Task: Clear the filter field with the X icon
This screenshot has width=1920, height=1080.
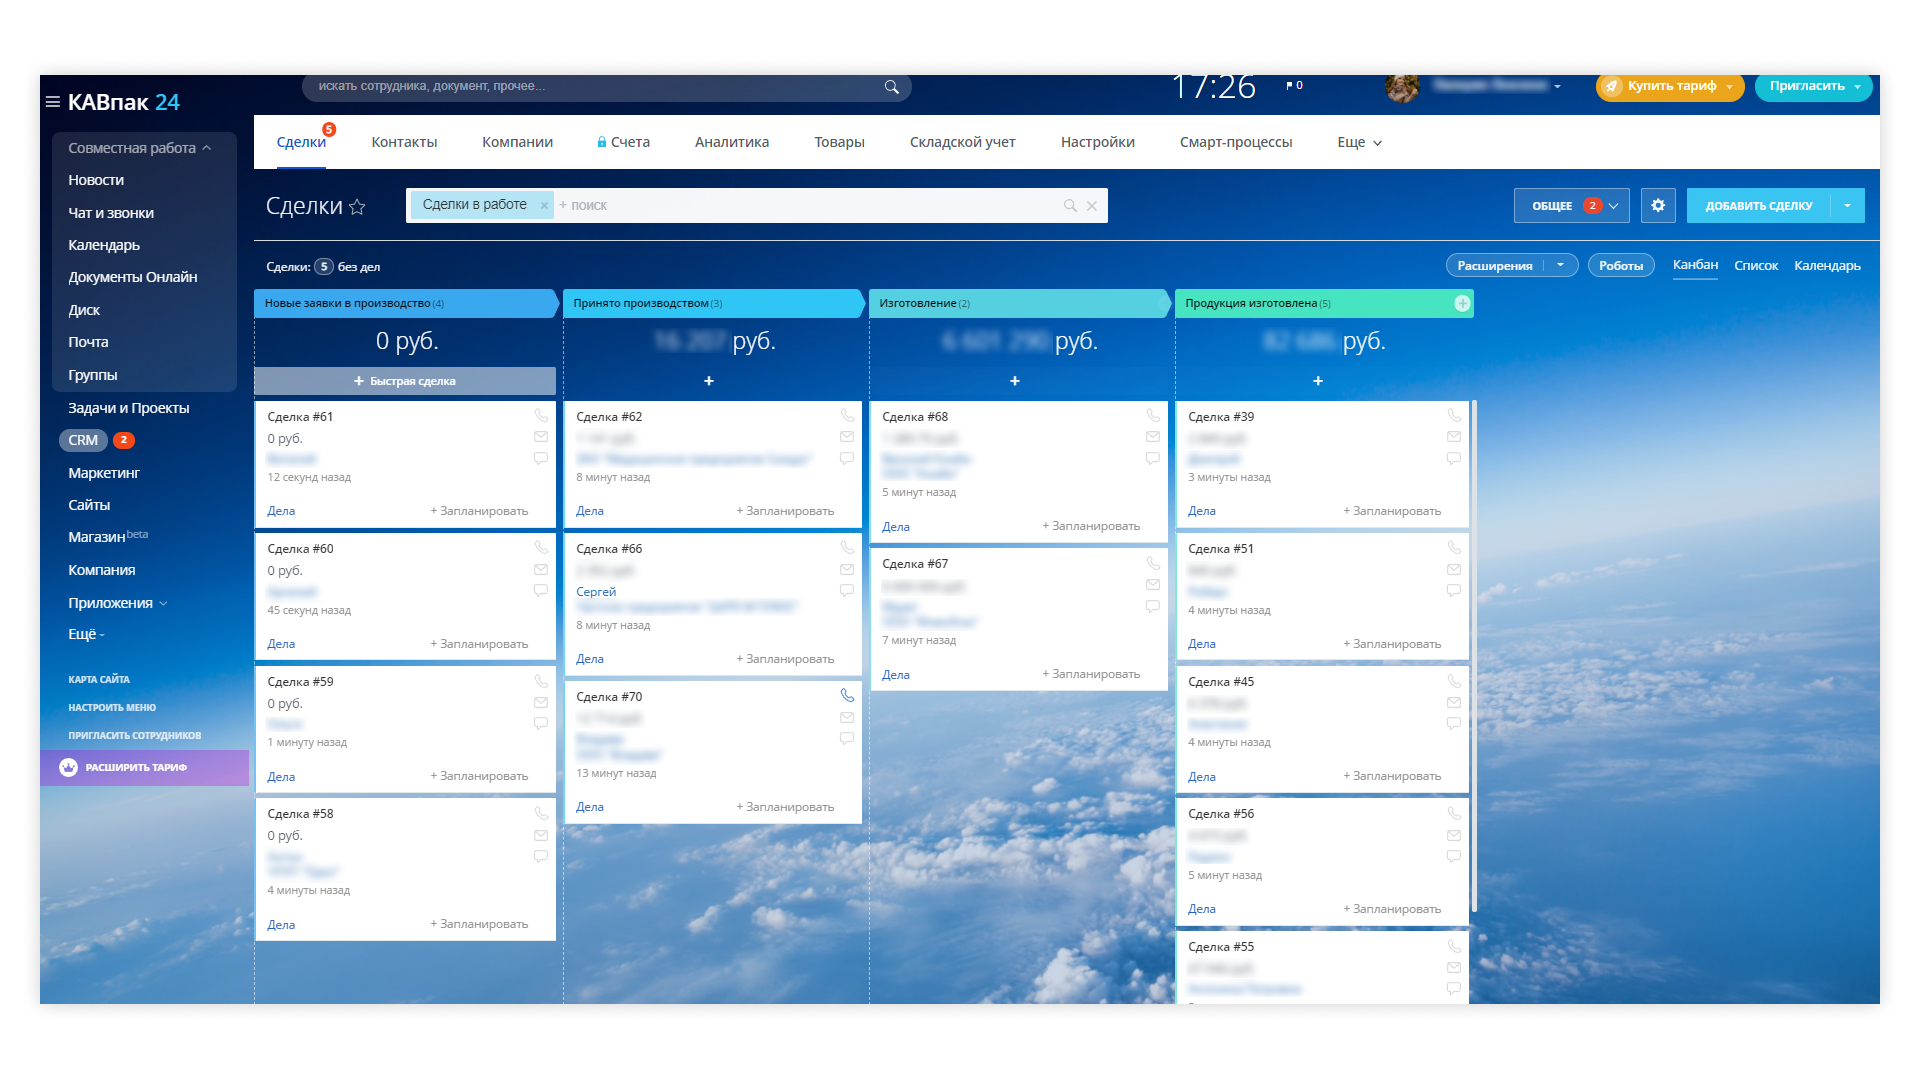Action: (x=1092, y=206)
